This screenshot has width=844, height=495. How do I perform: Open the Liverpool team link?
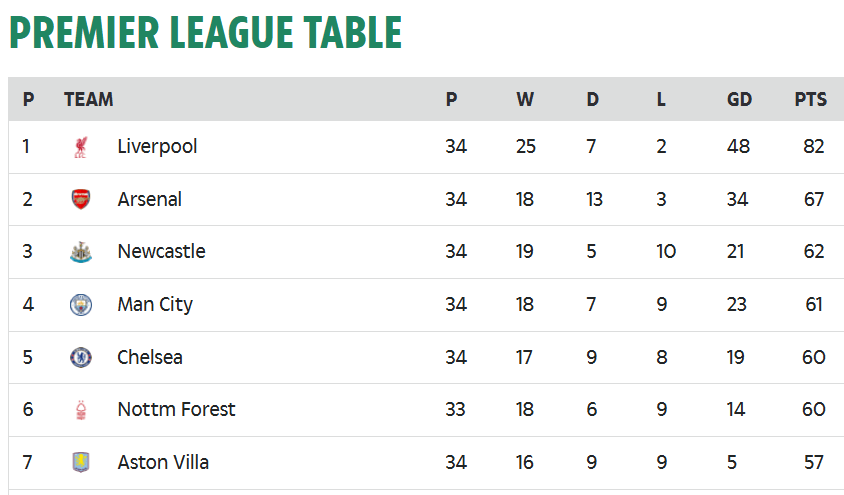pyautogui.click(x=157, y=146)
